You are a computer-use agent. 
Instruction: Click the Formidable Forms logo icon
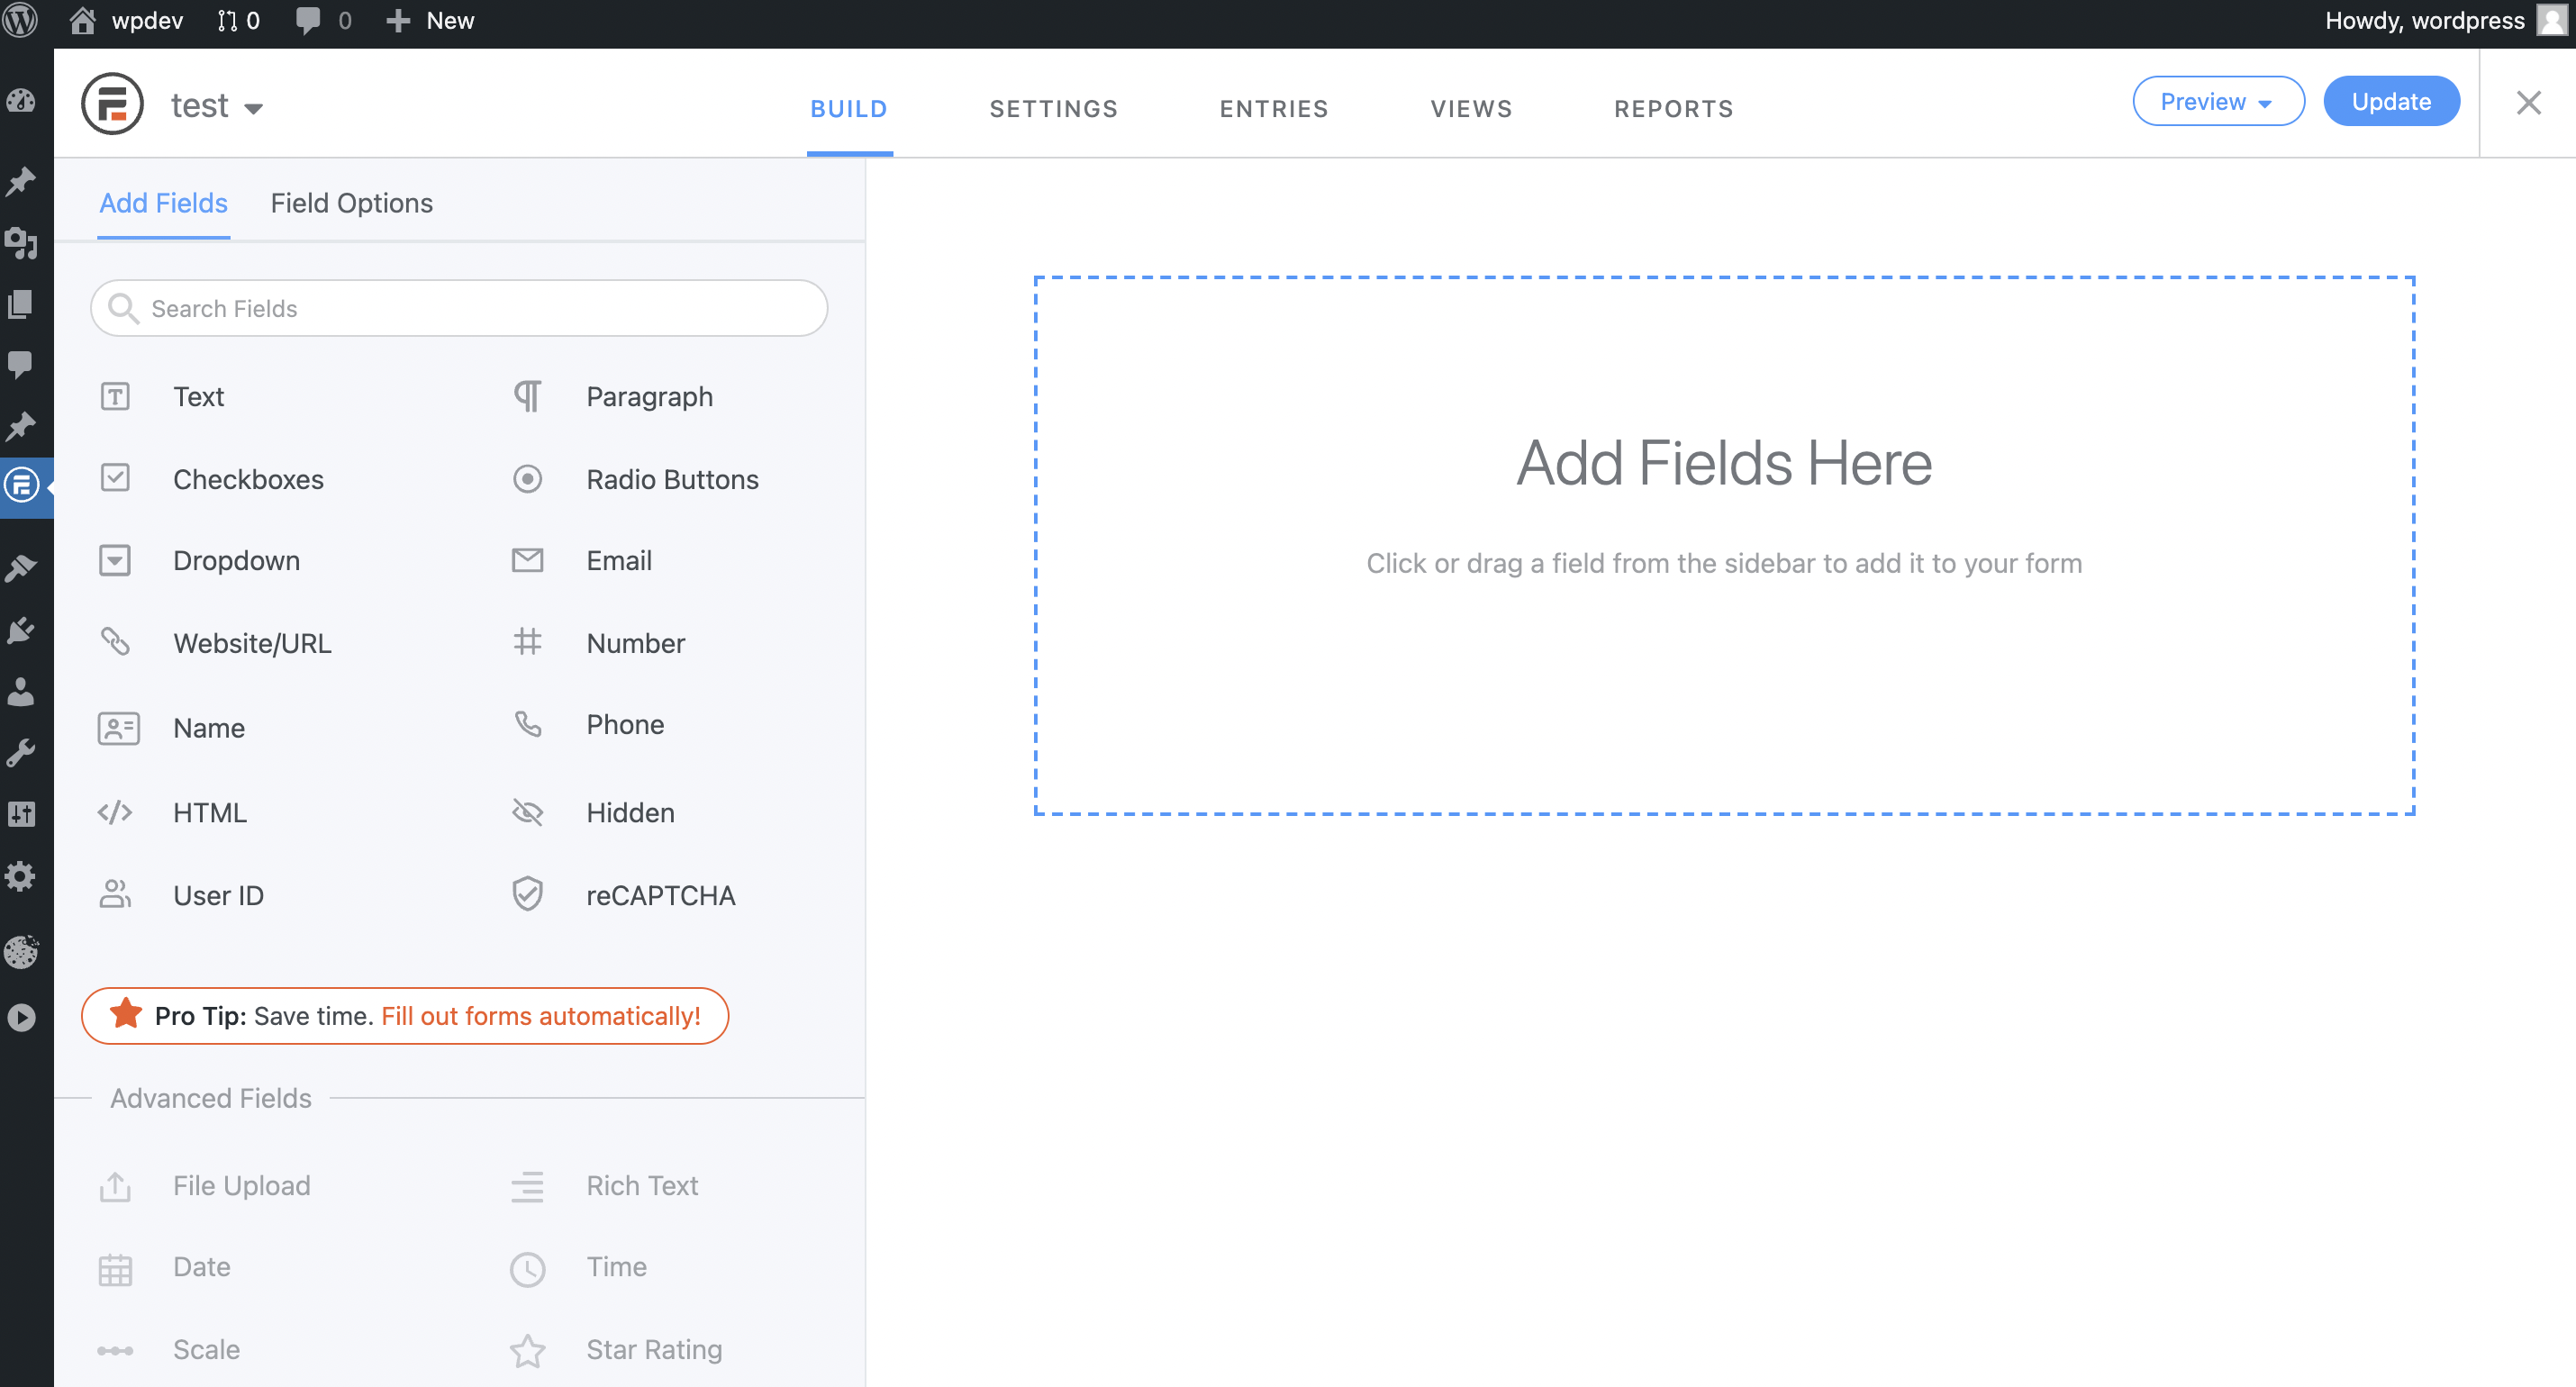coord(112,104)
